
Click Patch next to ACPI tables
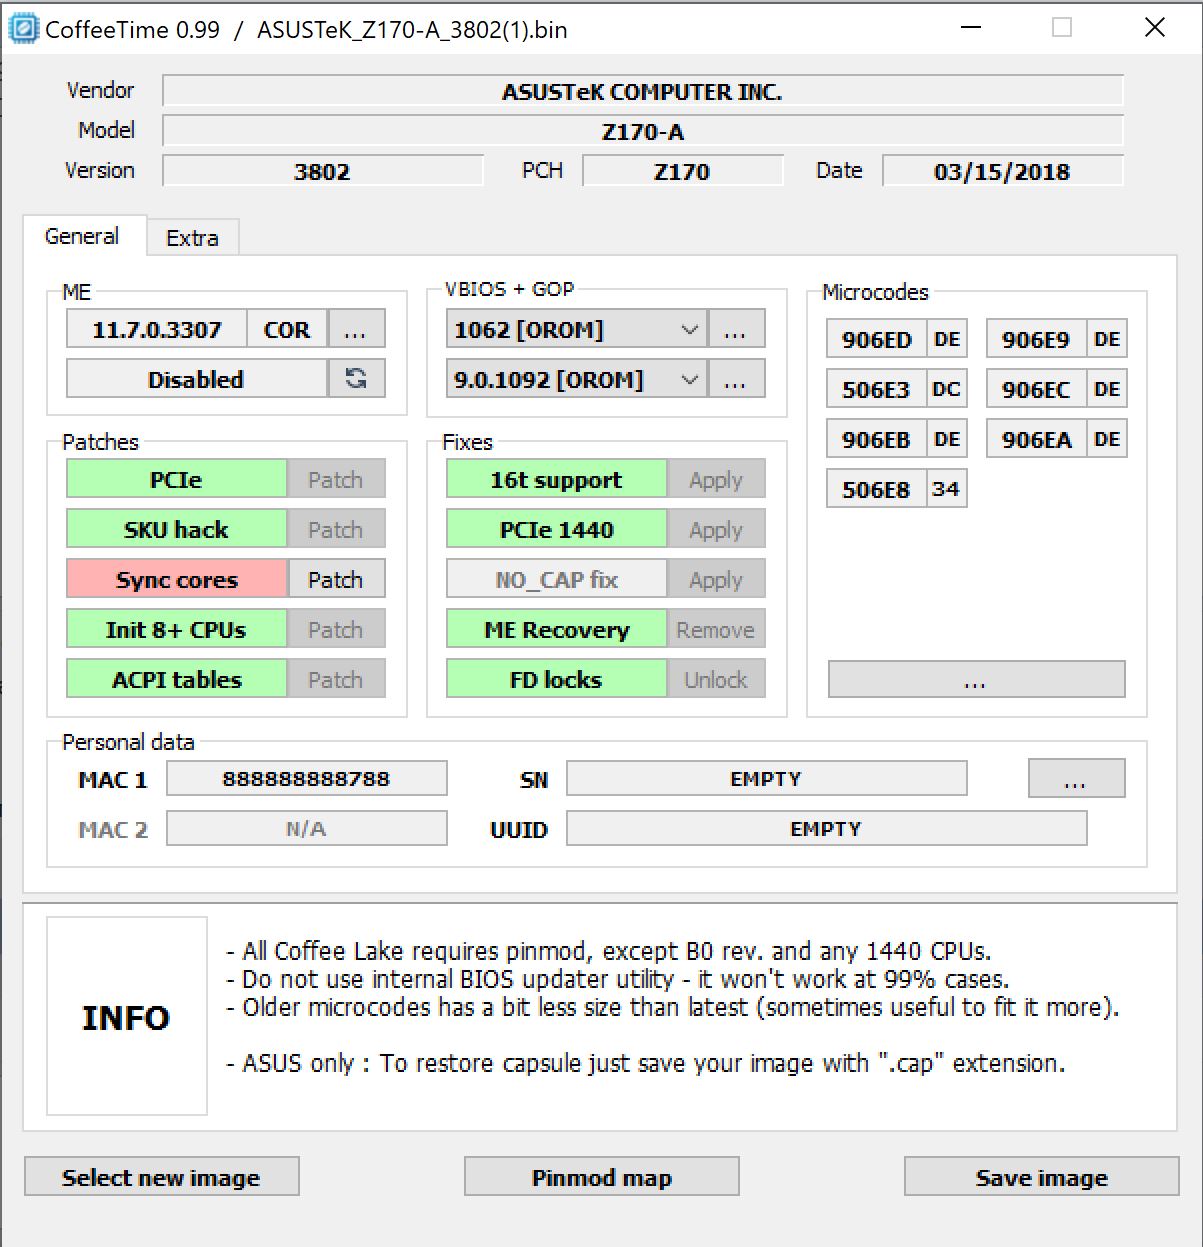[x=336, y=680]
